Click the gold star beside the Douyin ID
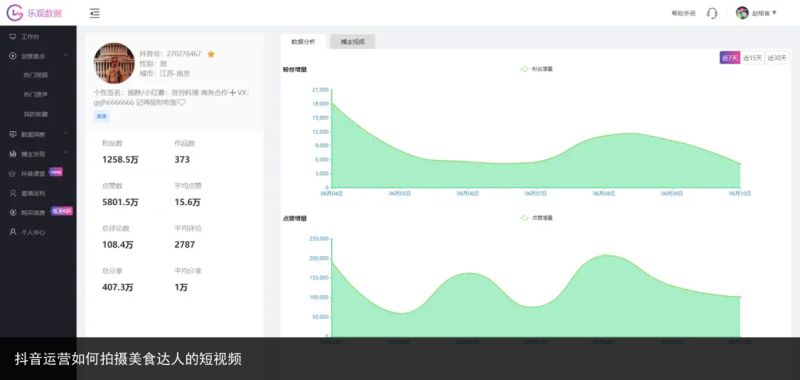 (x=211, y=54)
